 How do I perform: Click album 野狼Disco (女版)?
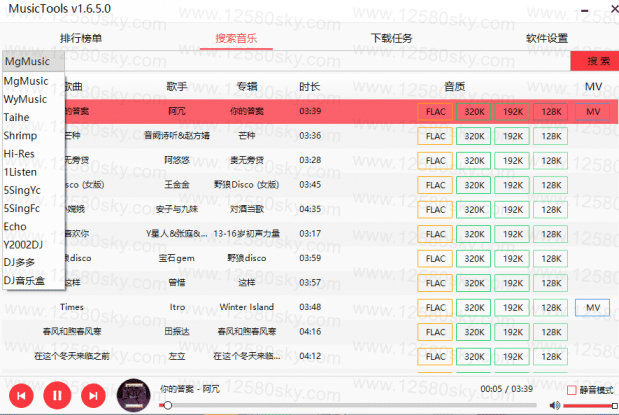pos(247,184)
